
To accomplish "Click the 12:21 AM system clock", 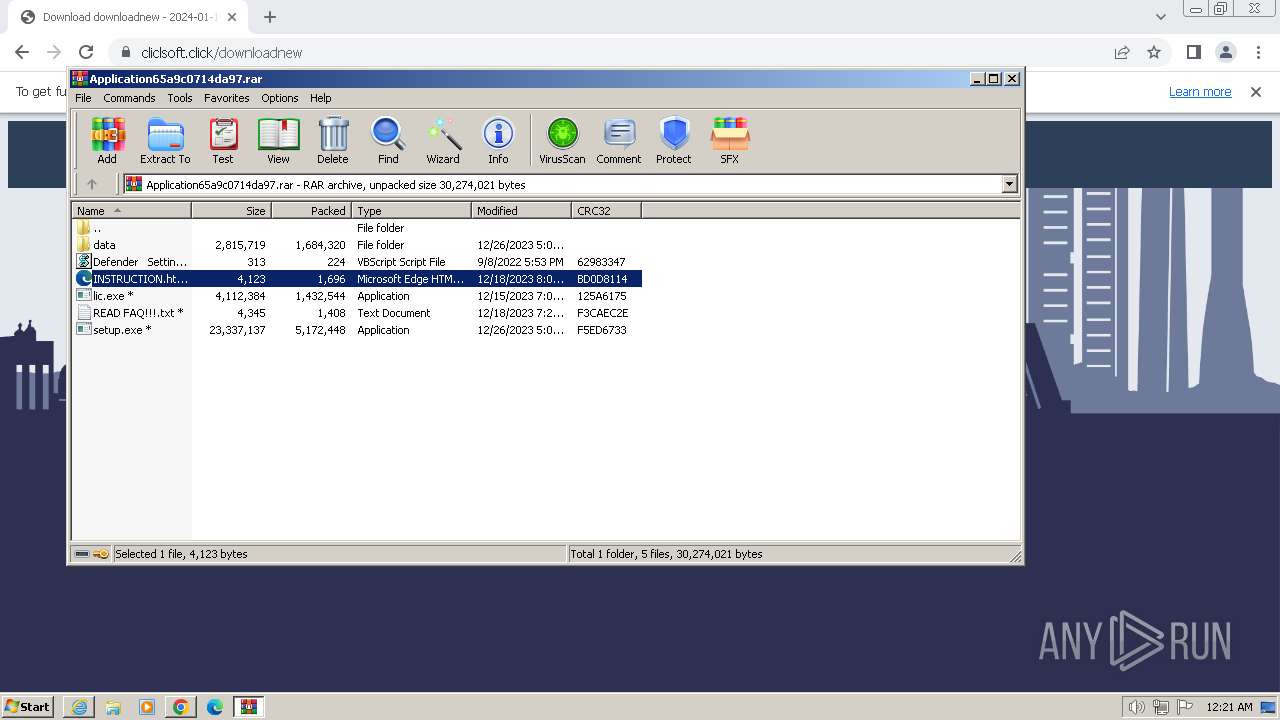I will (x=1229, y=707).
